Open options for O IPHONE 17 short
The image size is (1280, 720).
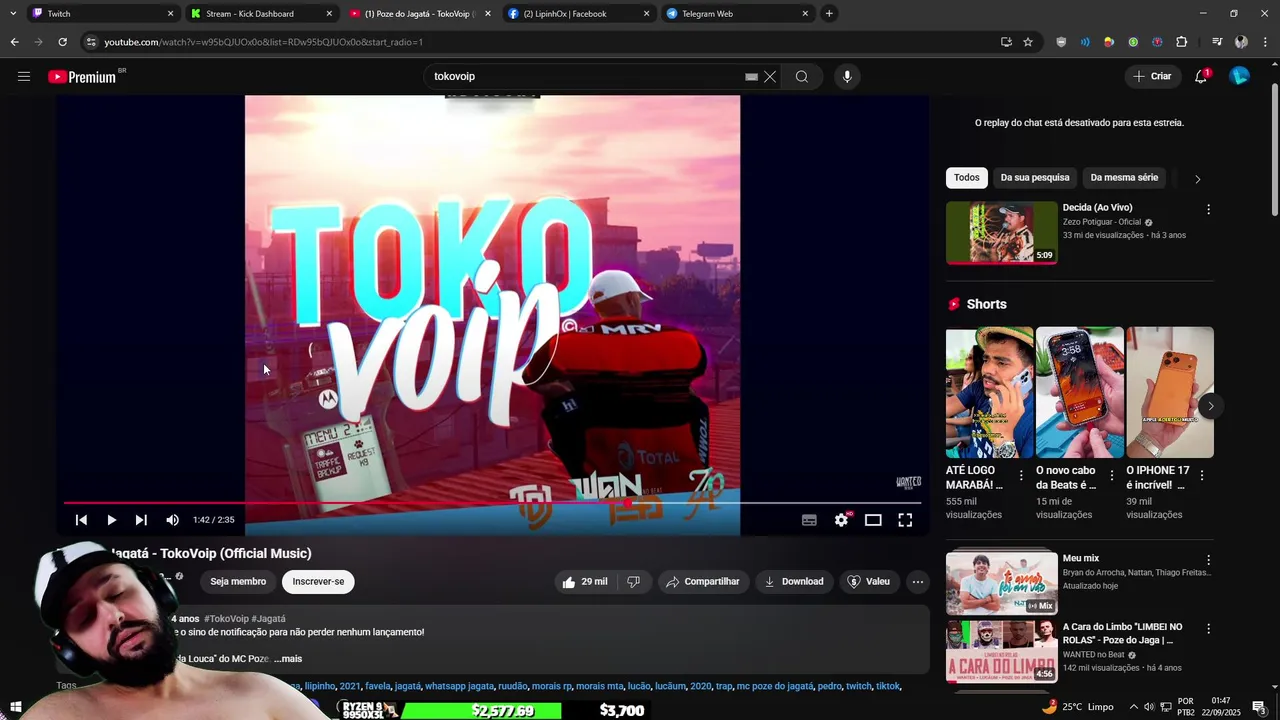(1201, 476)
